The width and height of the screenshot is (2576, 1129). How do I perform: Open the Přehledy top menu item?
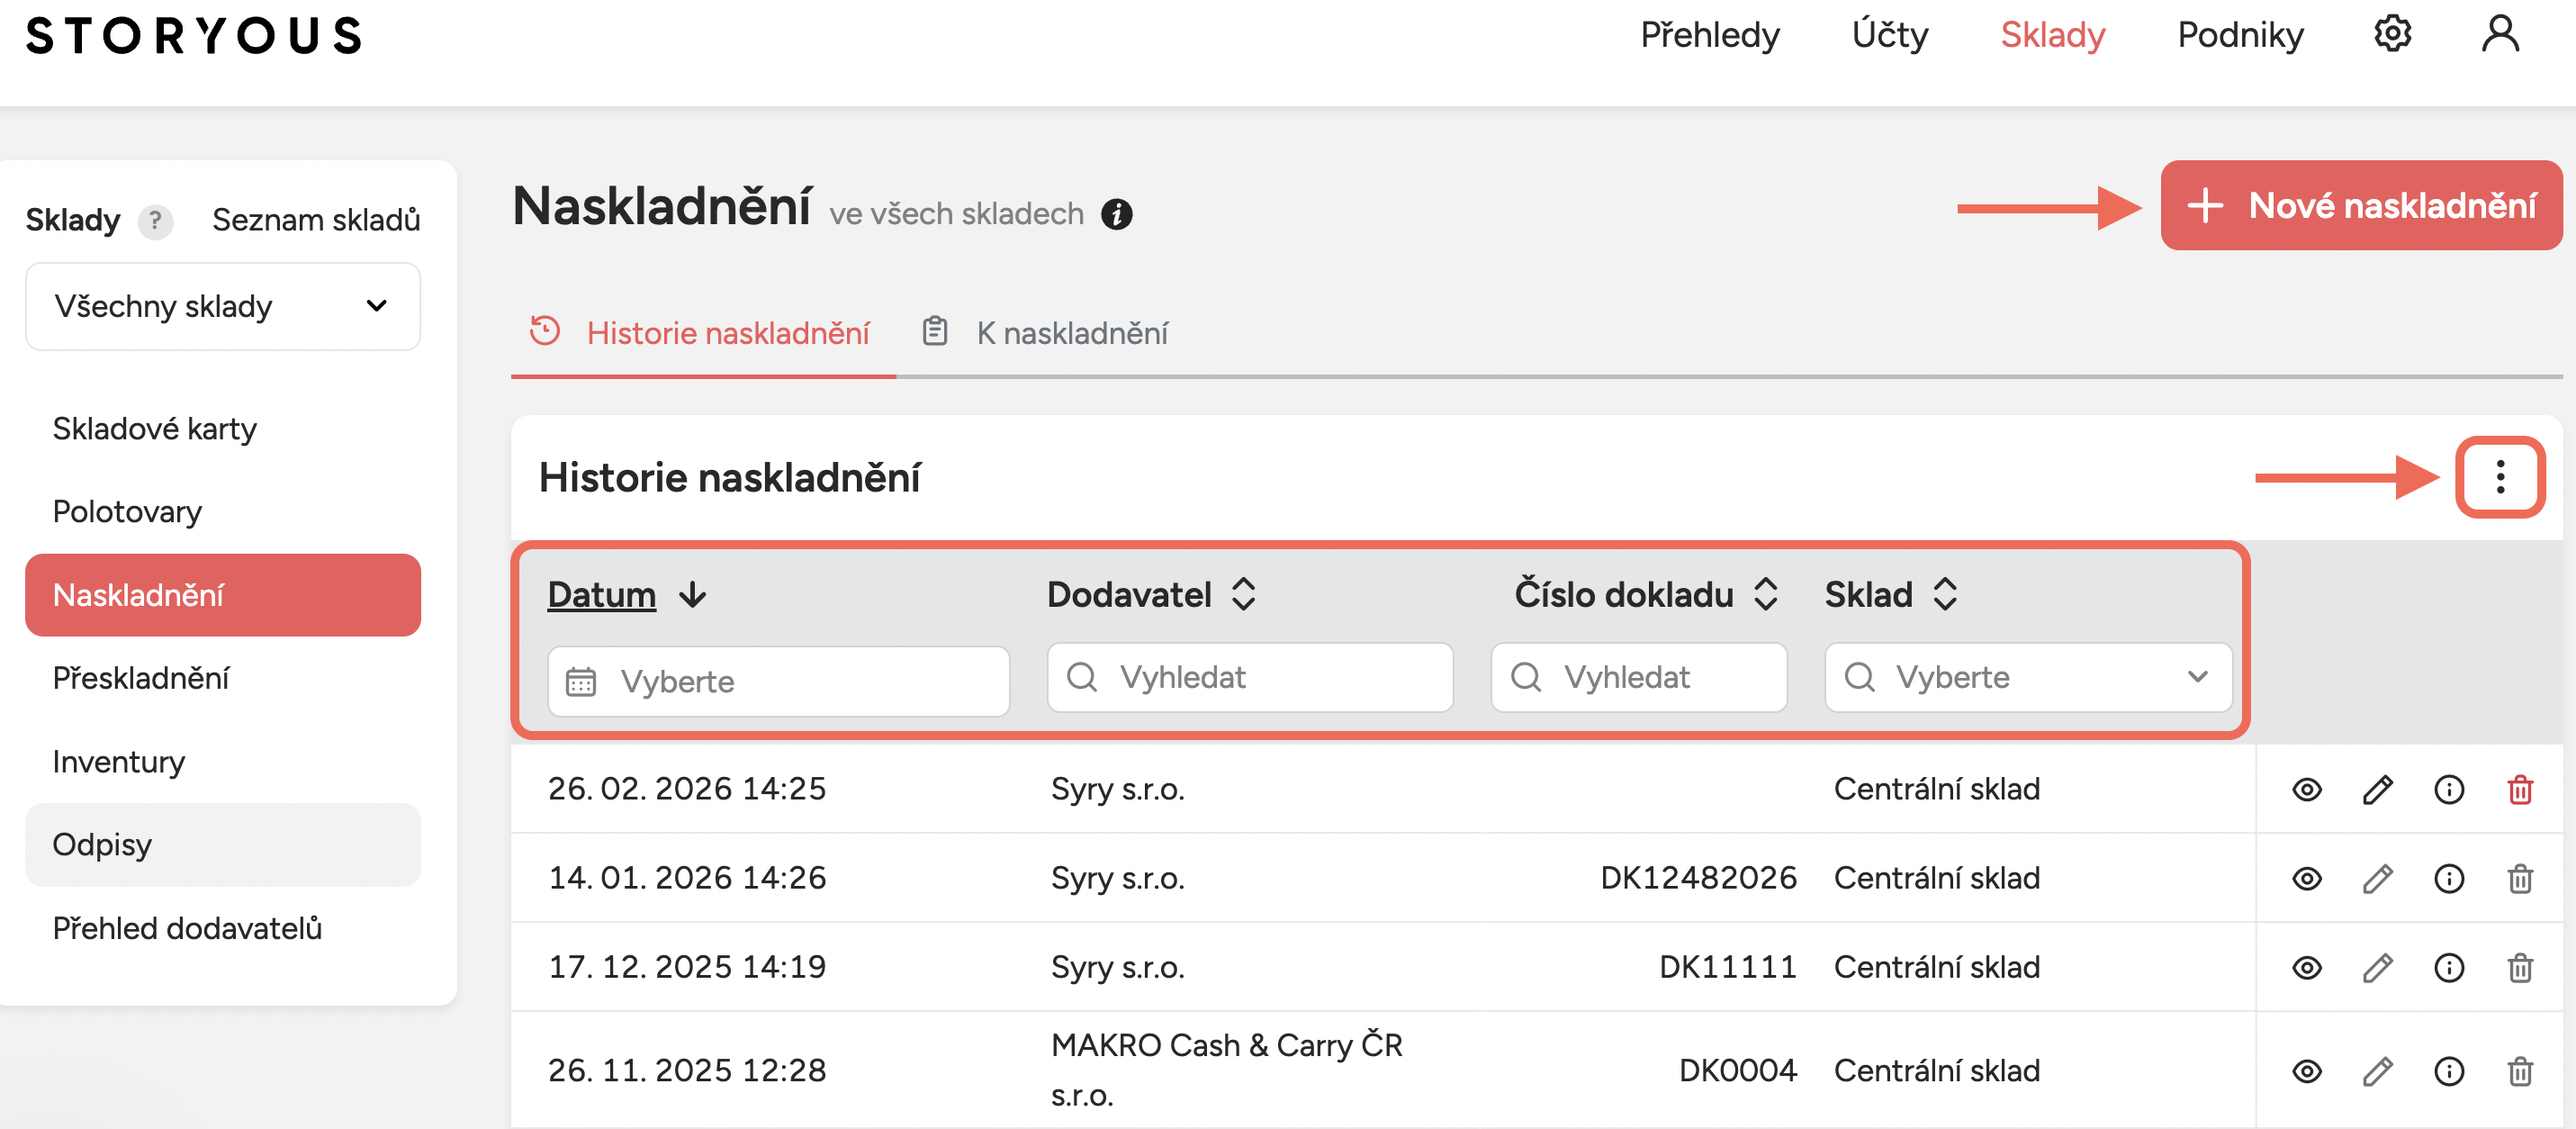point(1709,36)
